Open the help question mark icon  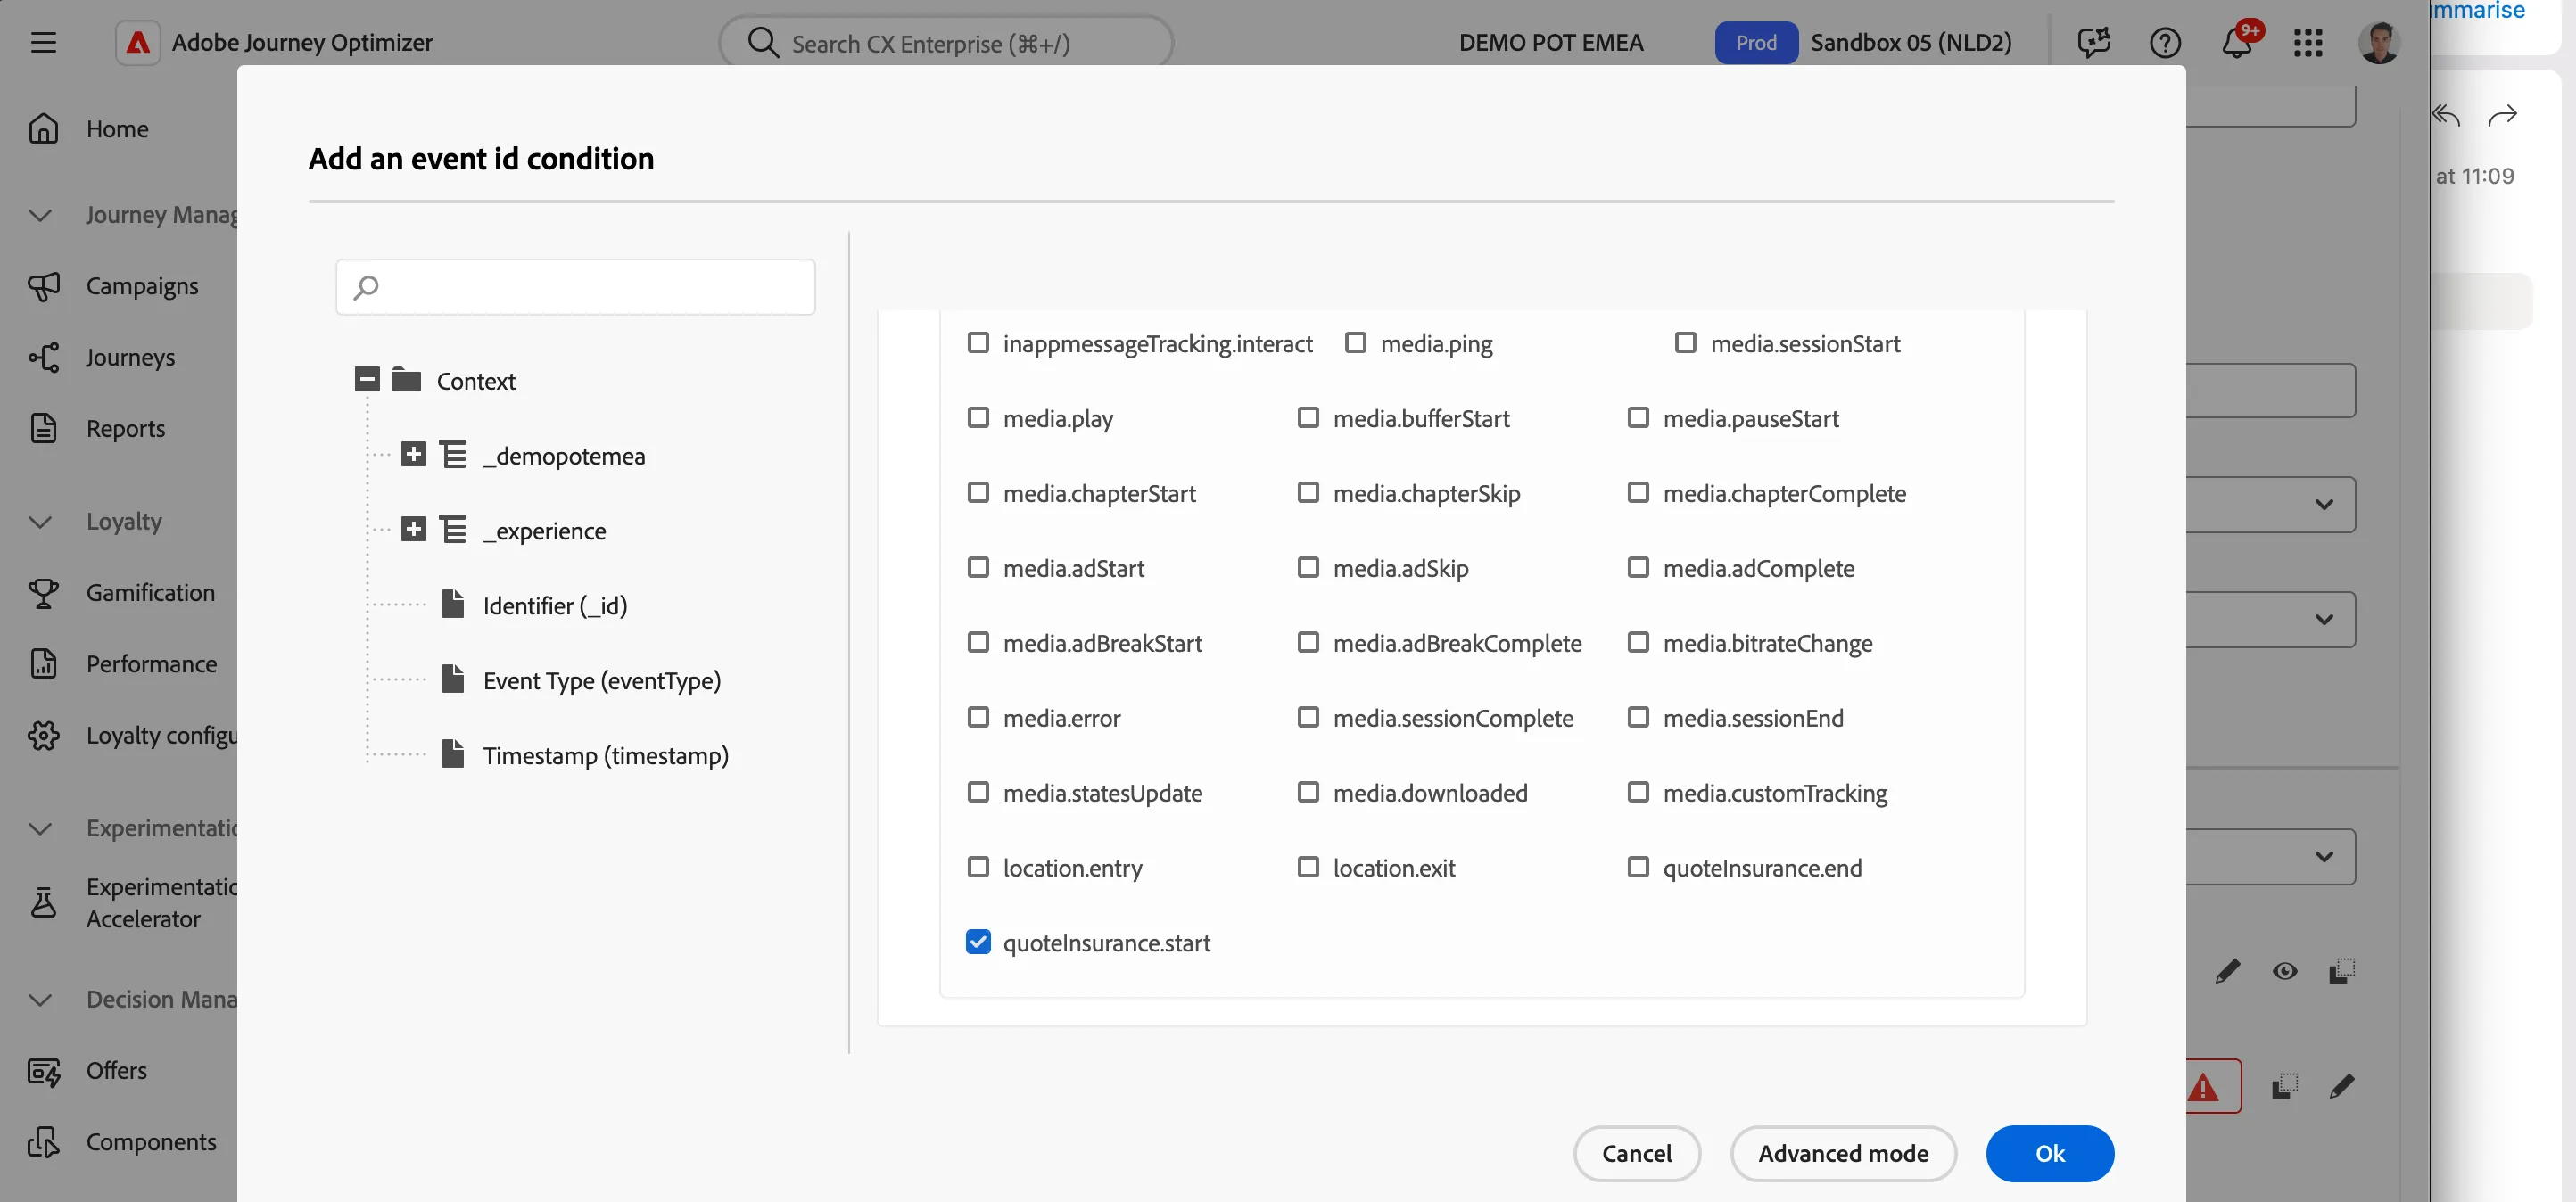[x=2165, y=42]
